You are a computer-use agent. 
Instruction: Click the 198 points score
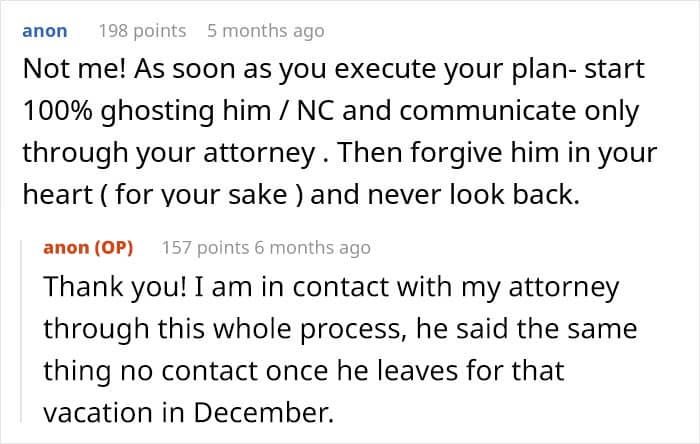[142, 31]
